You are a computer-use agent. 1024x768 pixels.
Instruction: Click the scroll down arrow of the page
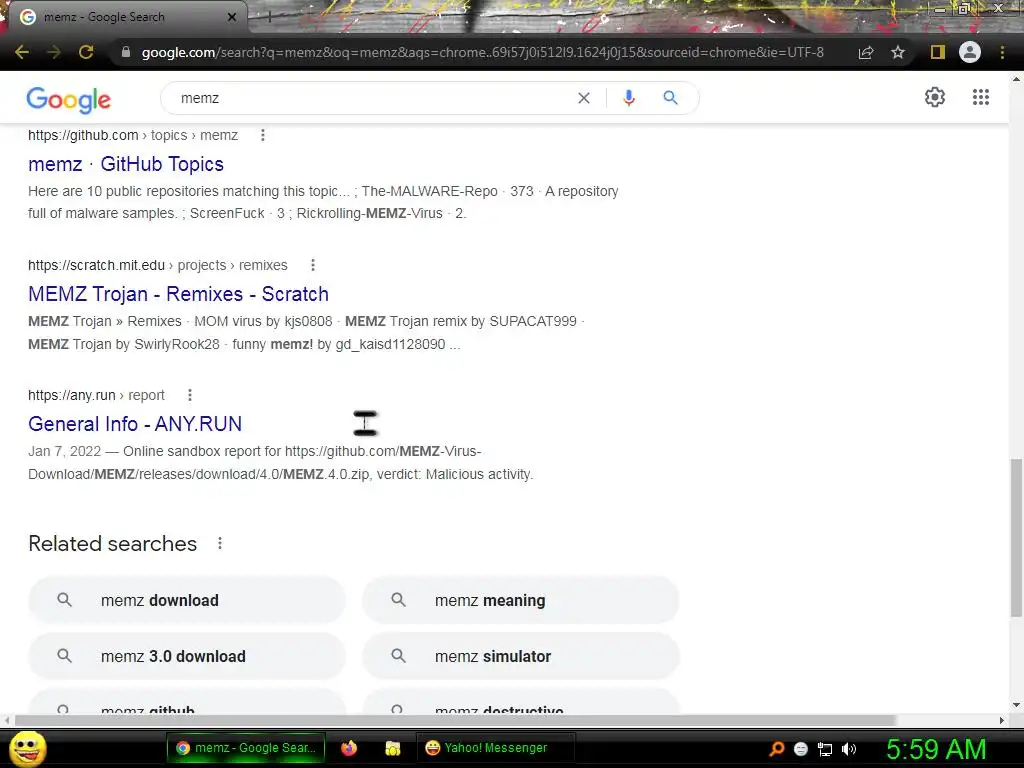pos(1016,705)
